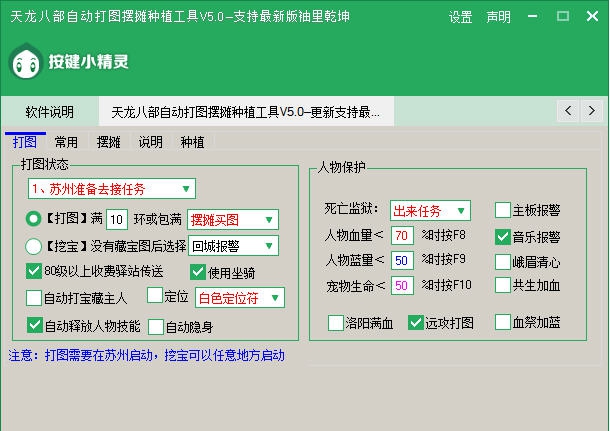
Task: Click the 环或包满 label
Action: (158, 219)
